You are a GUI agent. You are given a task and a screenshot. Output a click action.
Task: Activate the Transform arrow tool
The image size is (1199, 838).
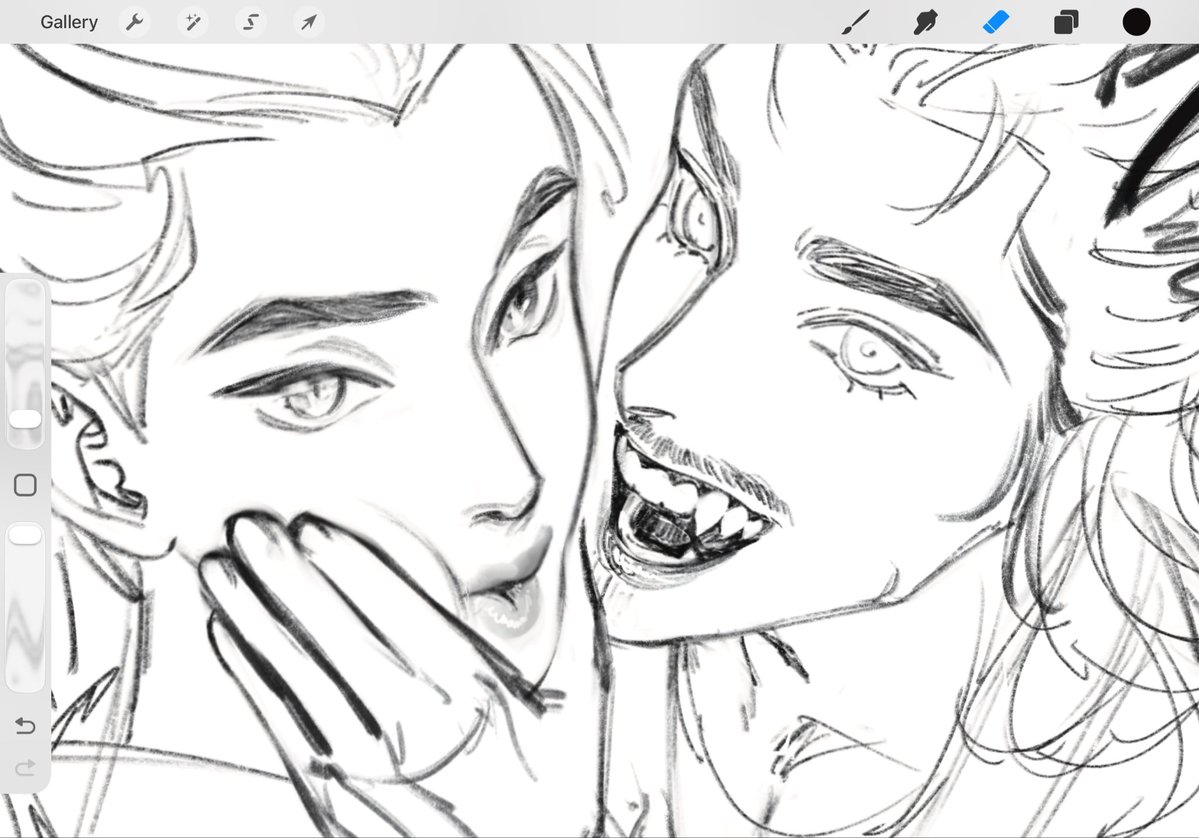click(x=309, y=22)
